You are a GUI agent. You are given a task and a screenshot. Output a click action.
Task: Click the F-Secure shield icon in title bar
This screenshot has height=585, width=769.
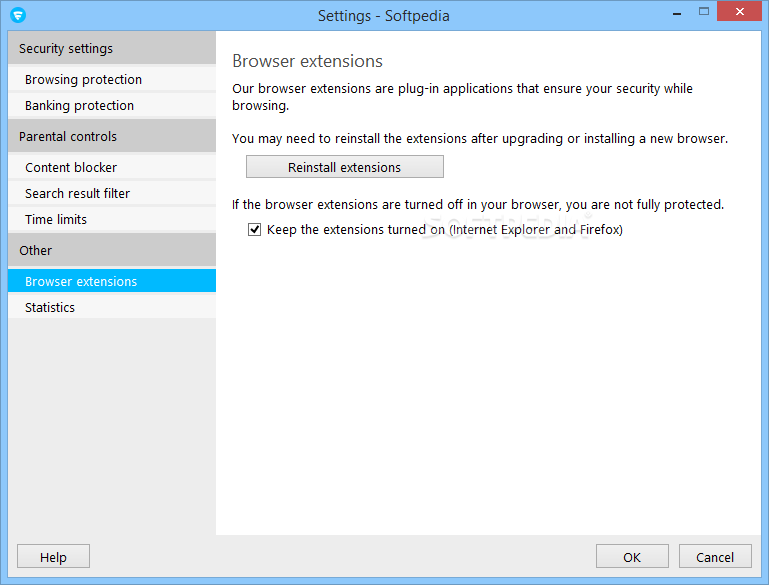coord(18,15)
